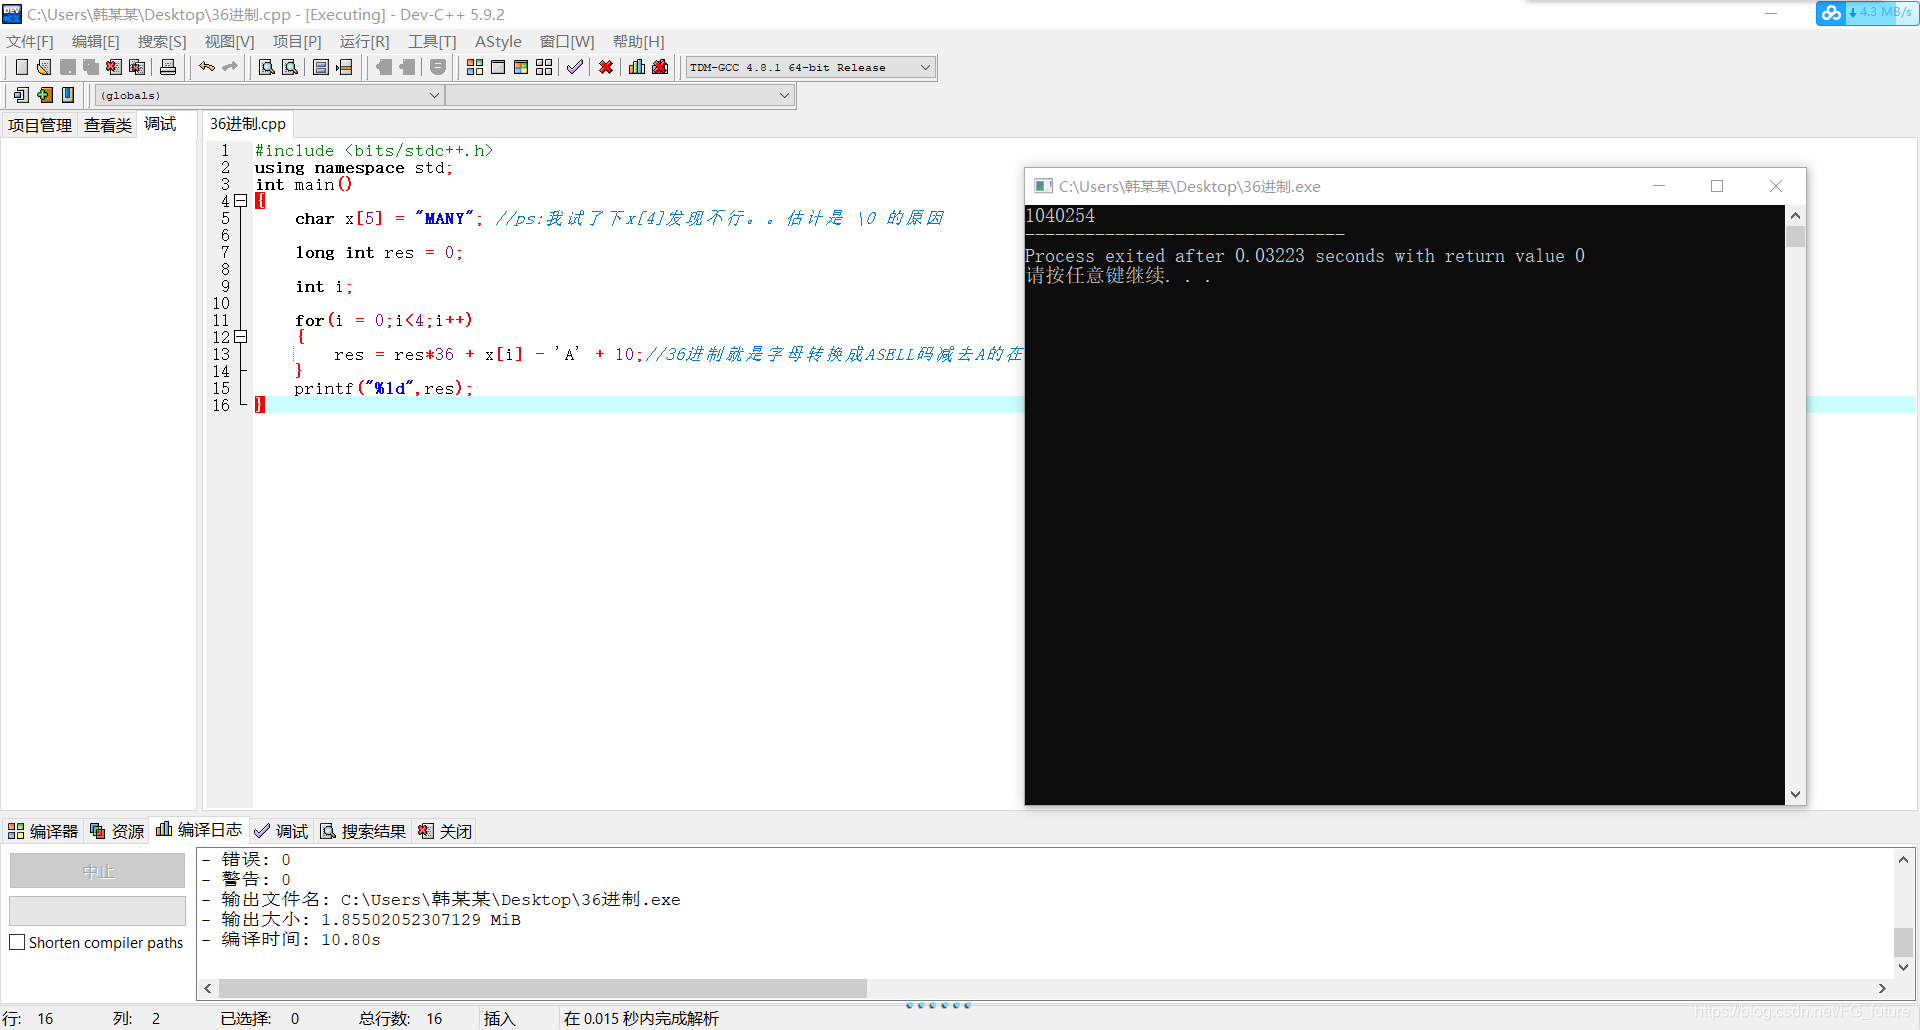Toggle Shorten compiler paths checkbox
The height and width of the screenshot is (1030, 1920).
(x=17, y=942)
